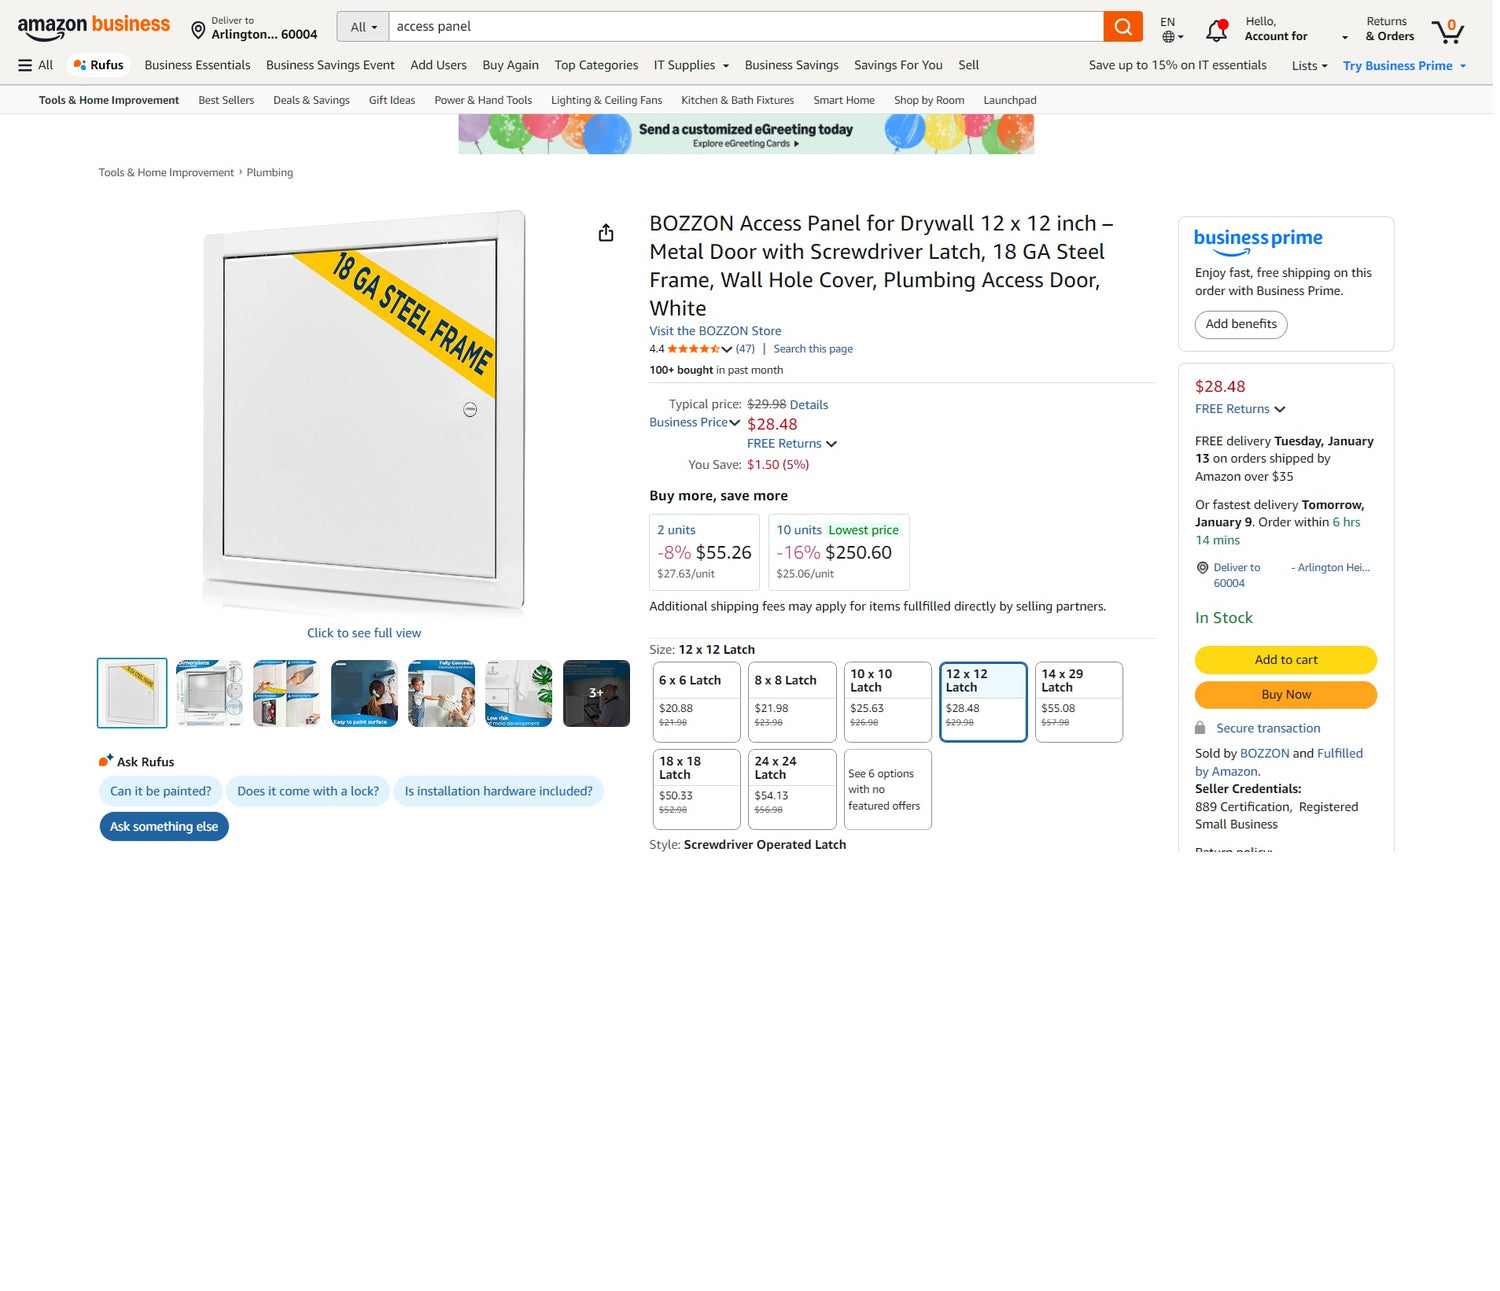Click the notification bell icon
This screenshot has height=1291, width=1500.
[x=1216, y=31]
